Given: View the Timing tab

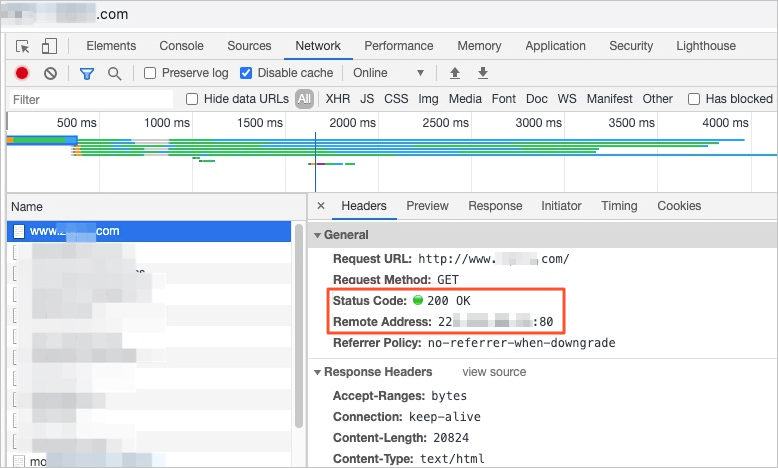Looking at the screenshot, I should 619,205.
